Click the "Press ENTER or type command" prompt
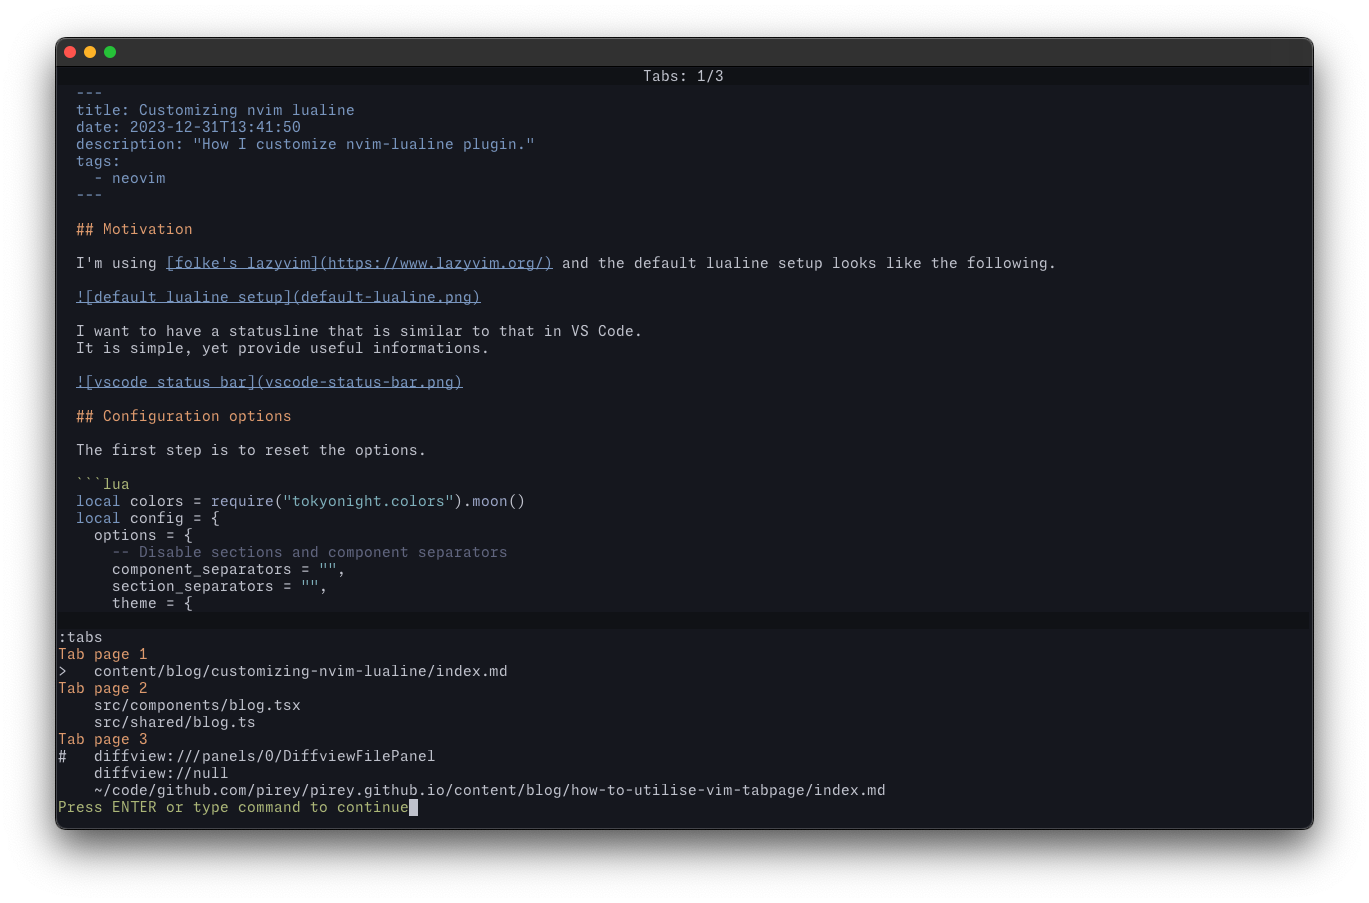1369x903 pixels. click(233, 807)
